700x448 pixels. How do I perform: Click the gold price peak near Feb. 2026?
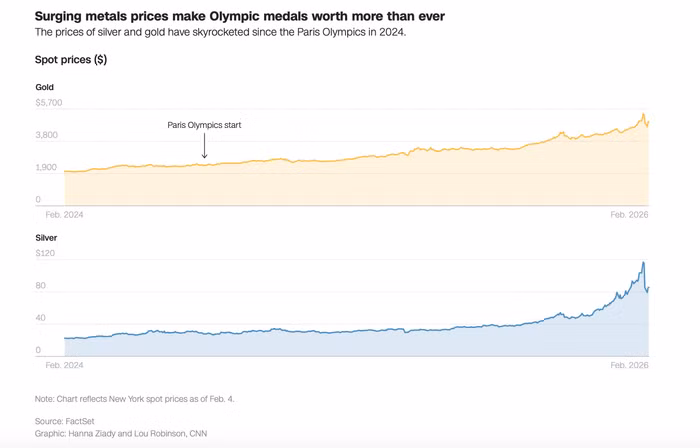coord(643,115)
